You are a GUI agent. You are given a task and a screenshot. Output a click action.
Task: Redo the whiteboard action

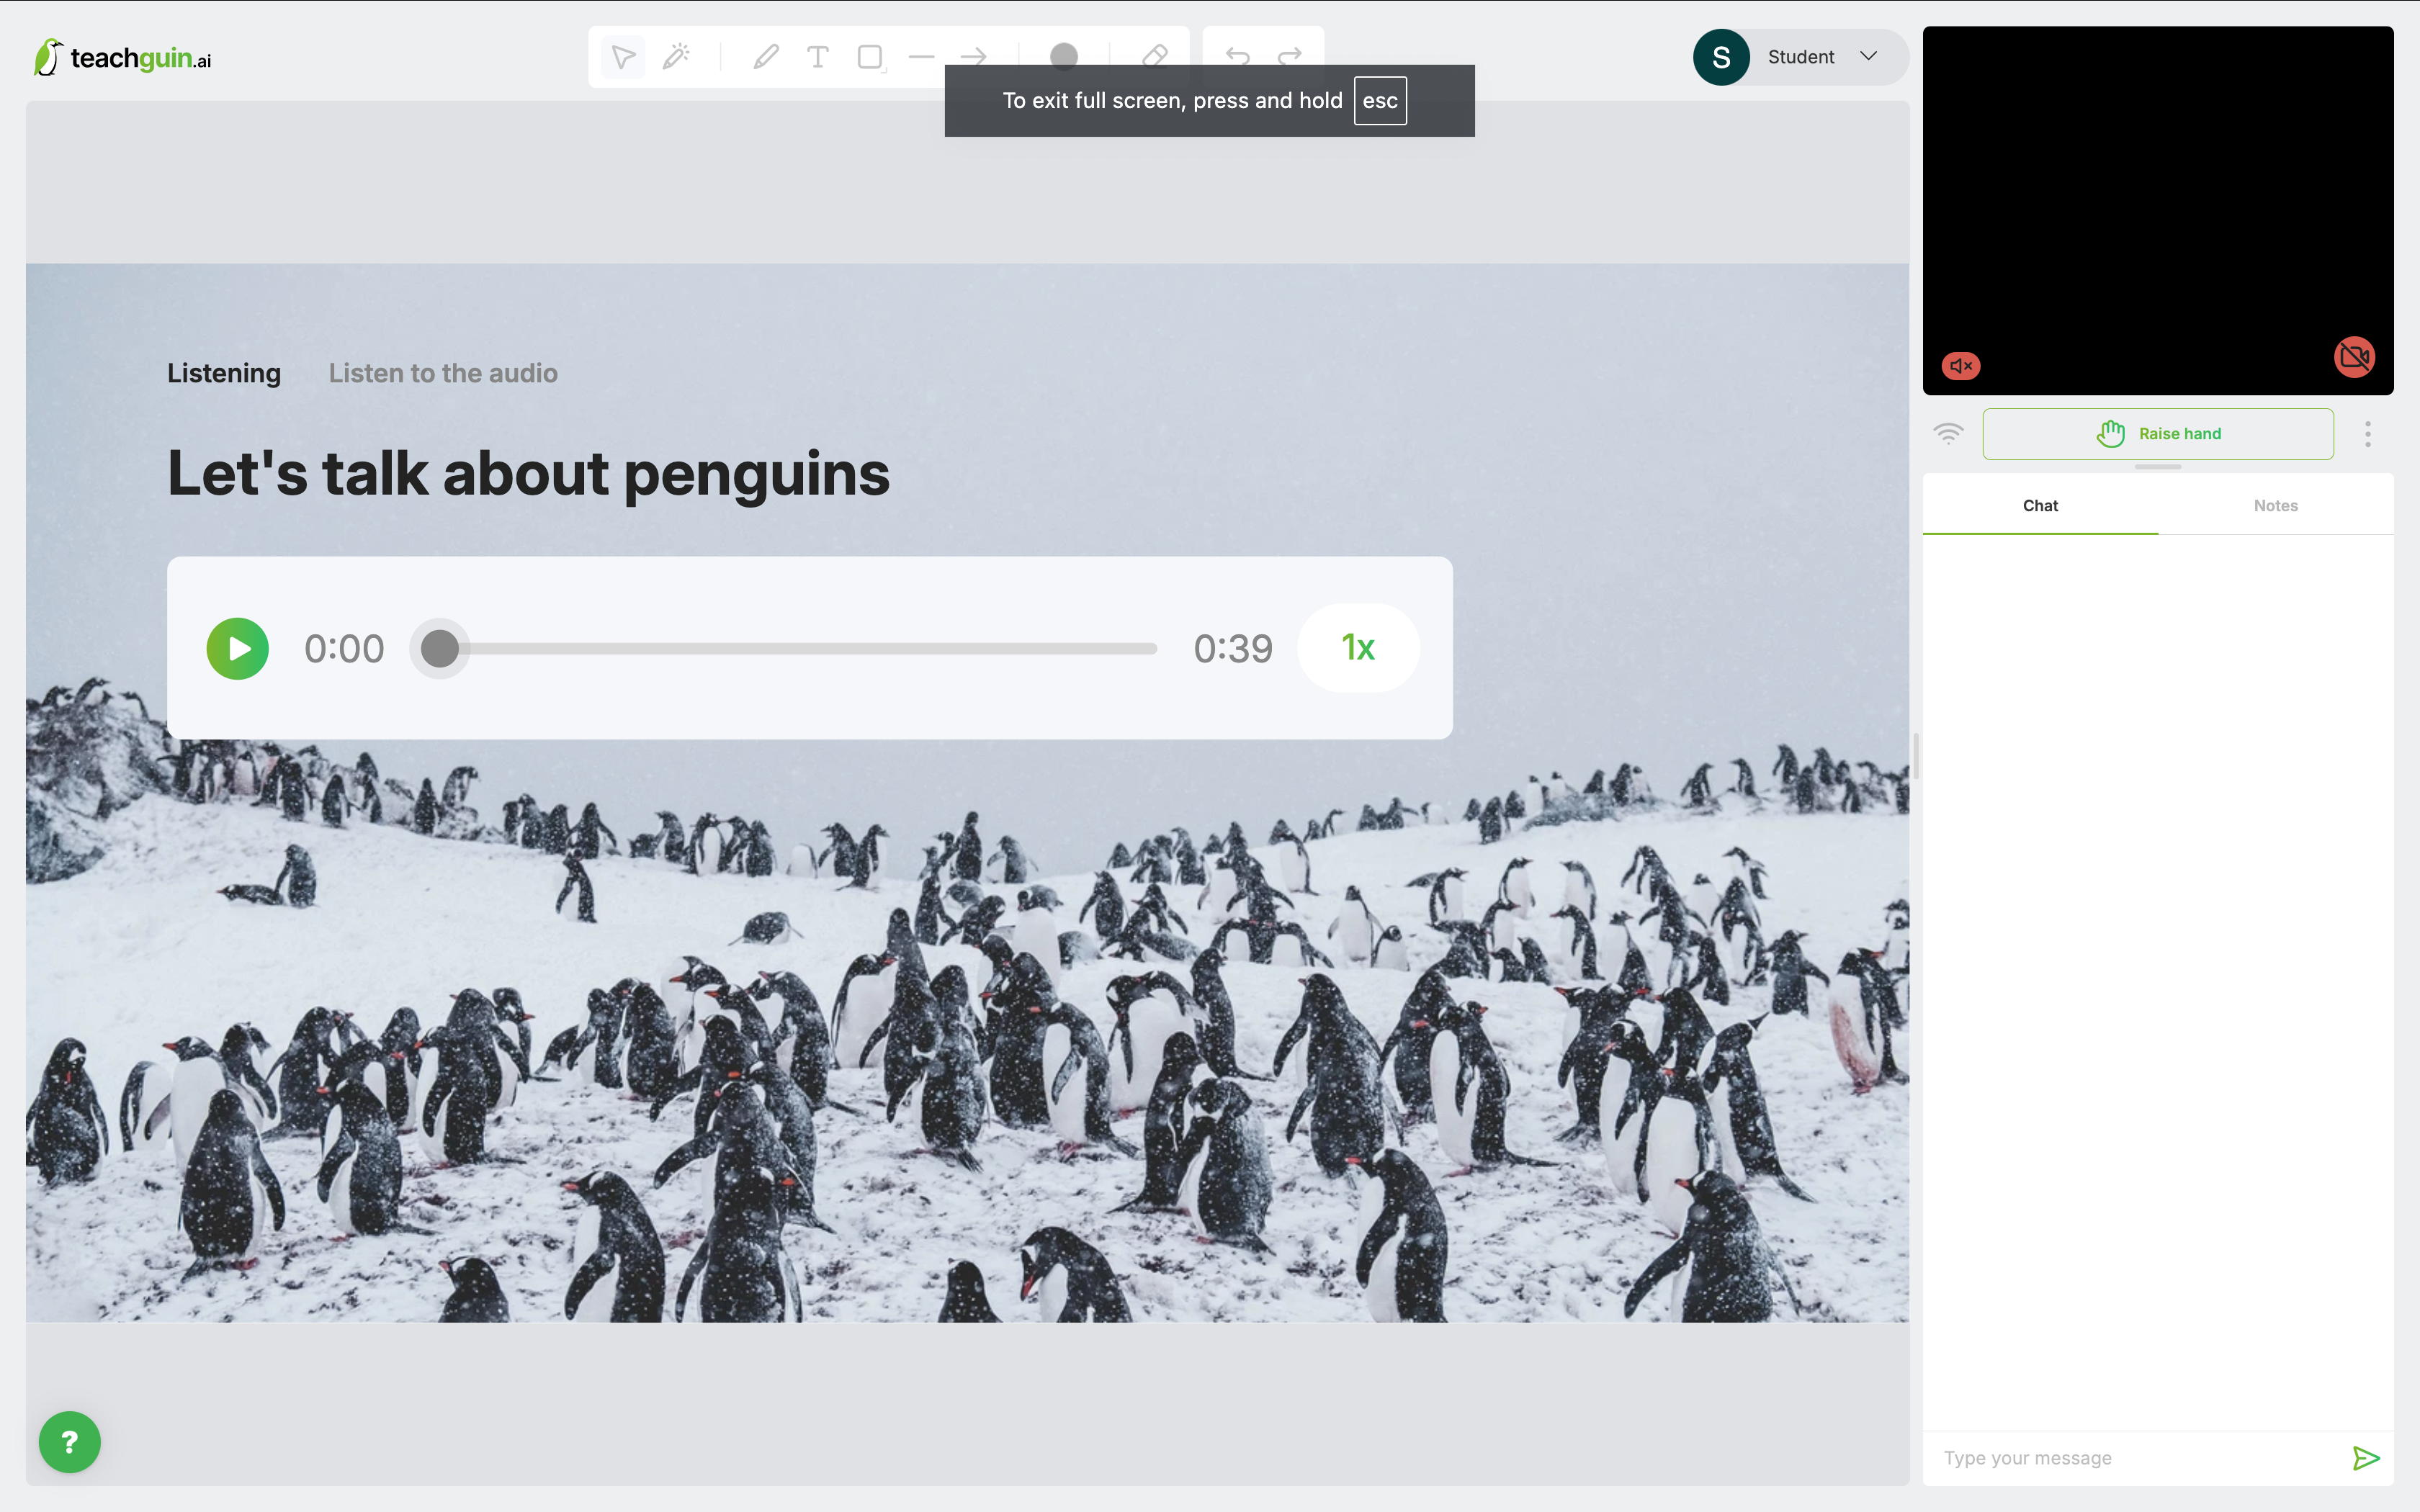[1290, 57]
